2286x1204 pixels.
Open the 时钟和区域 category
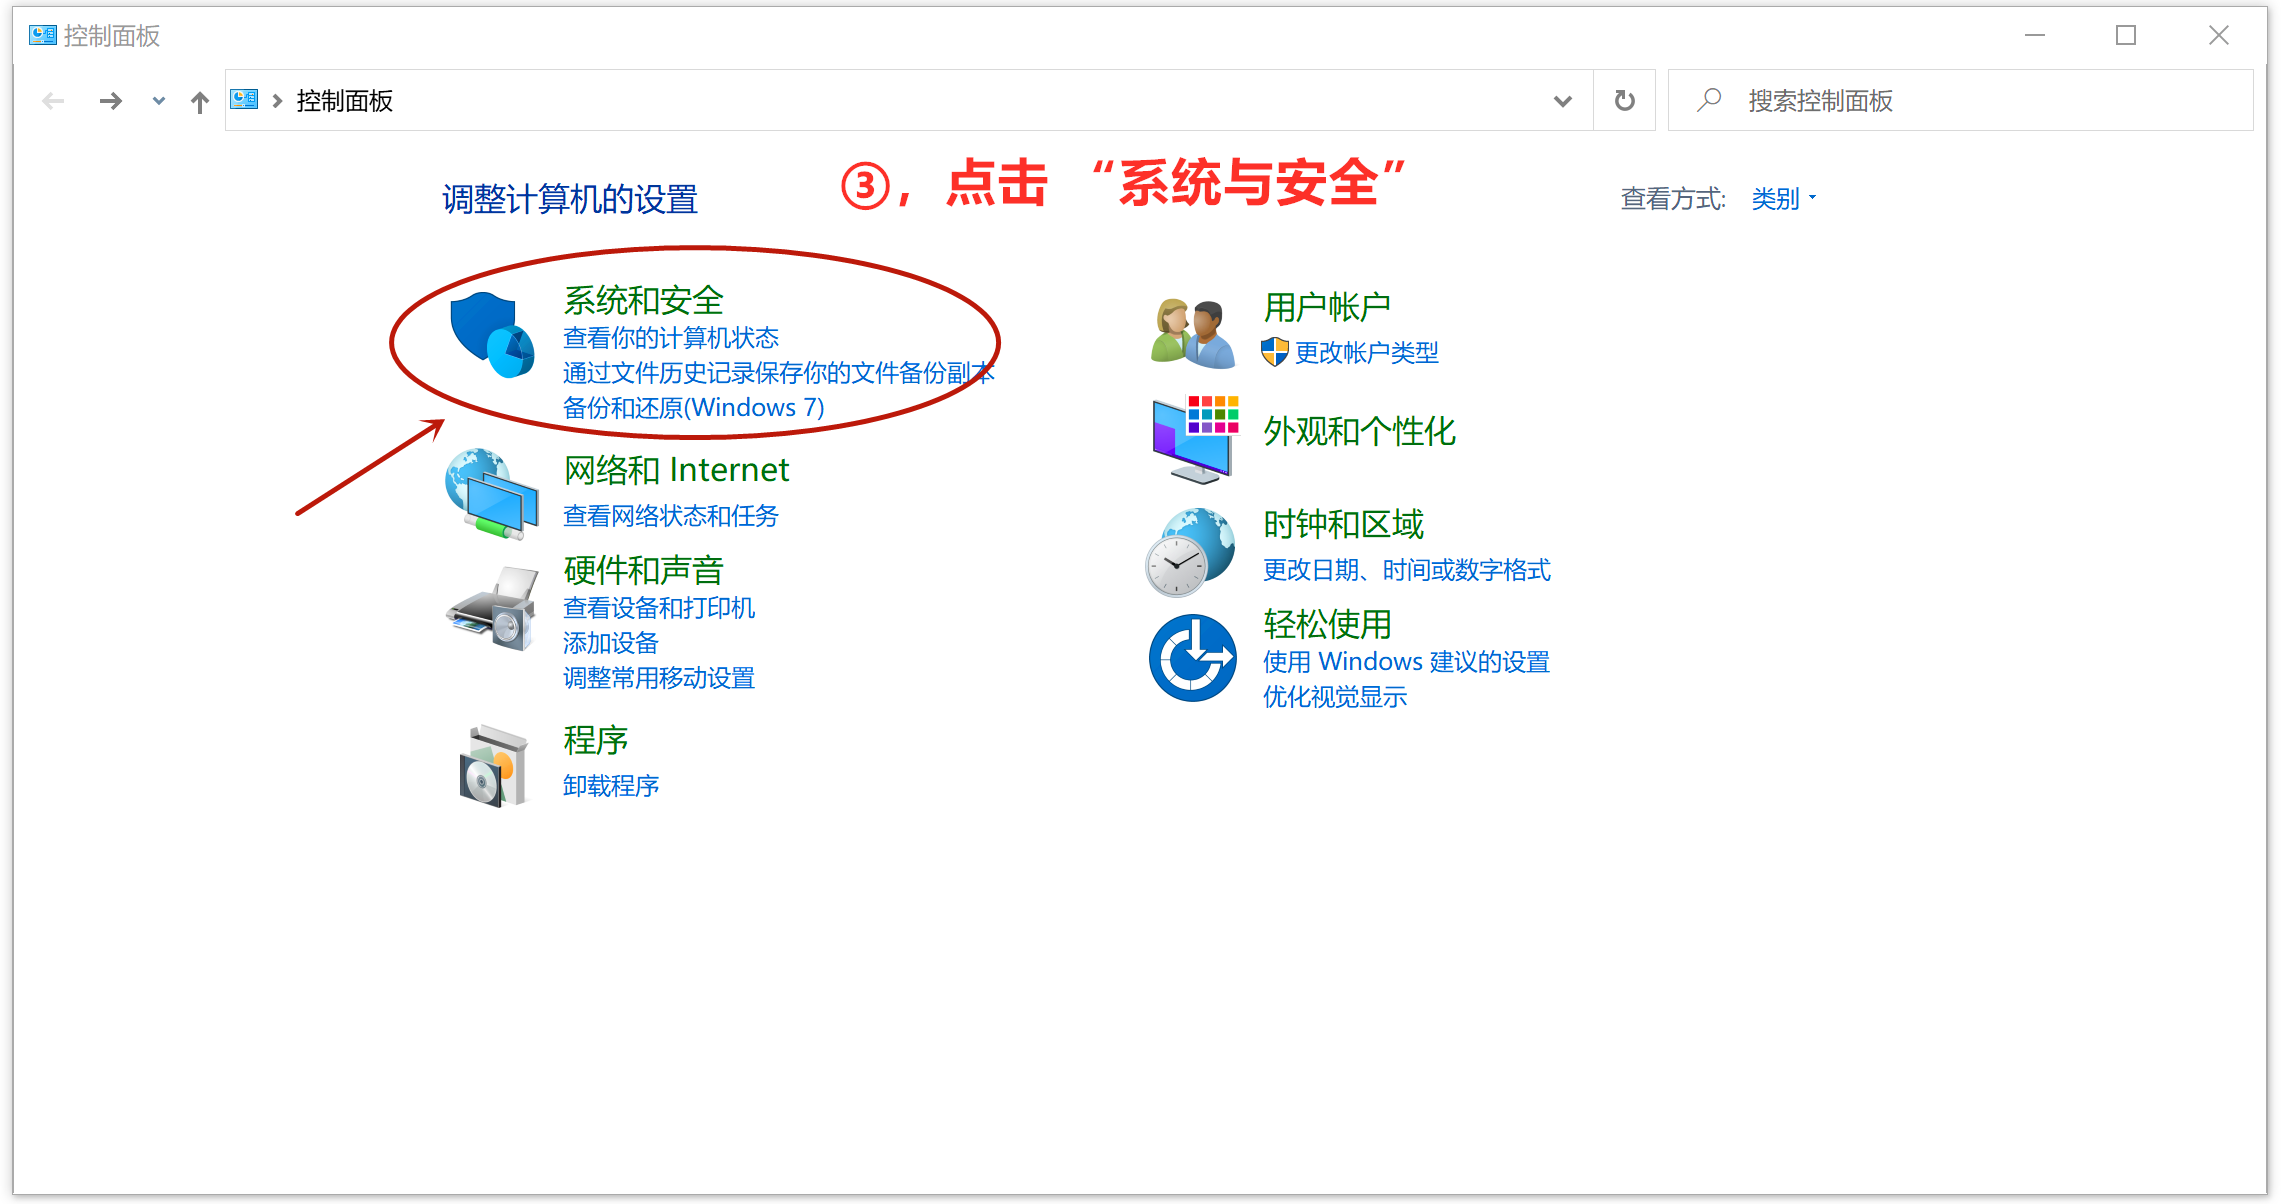click(1343, 524)
